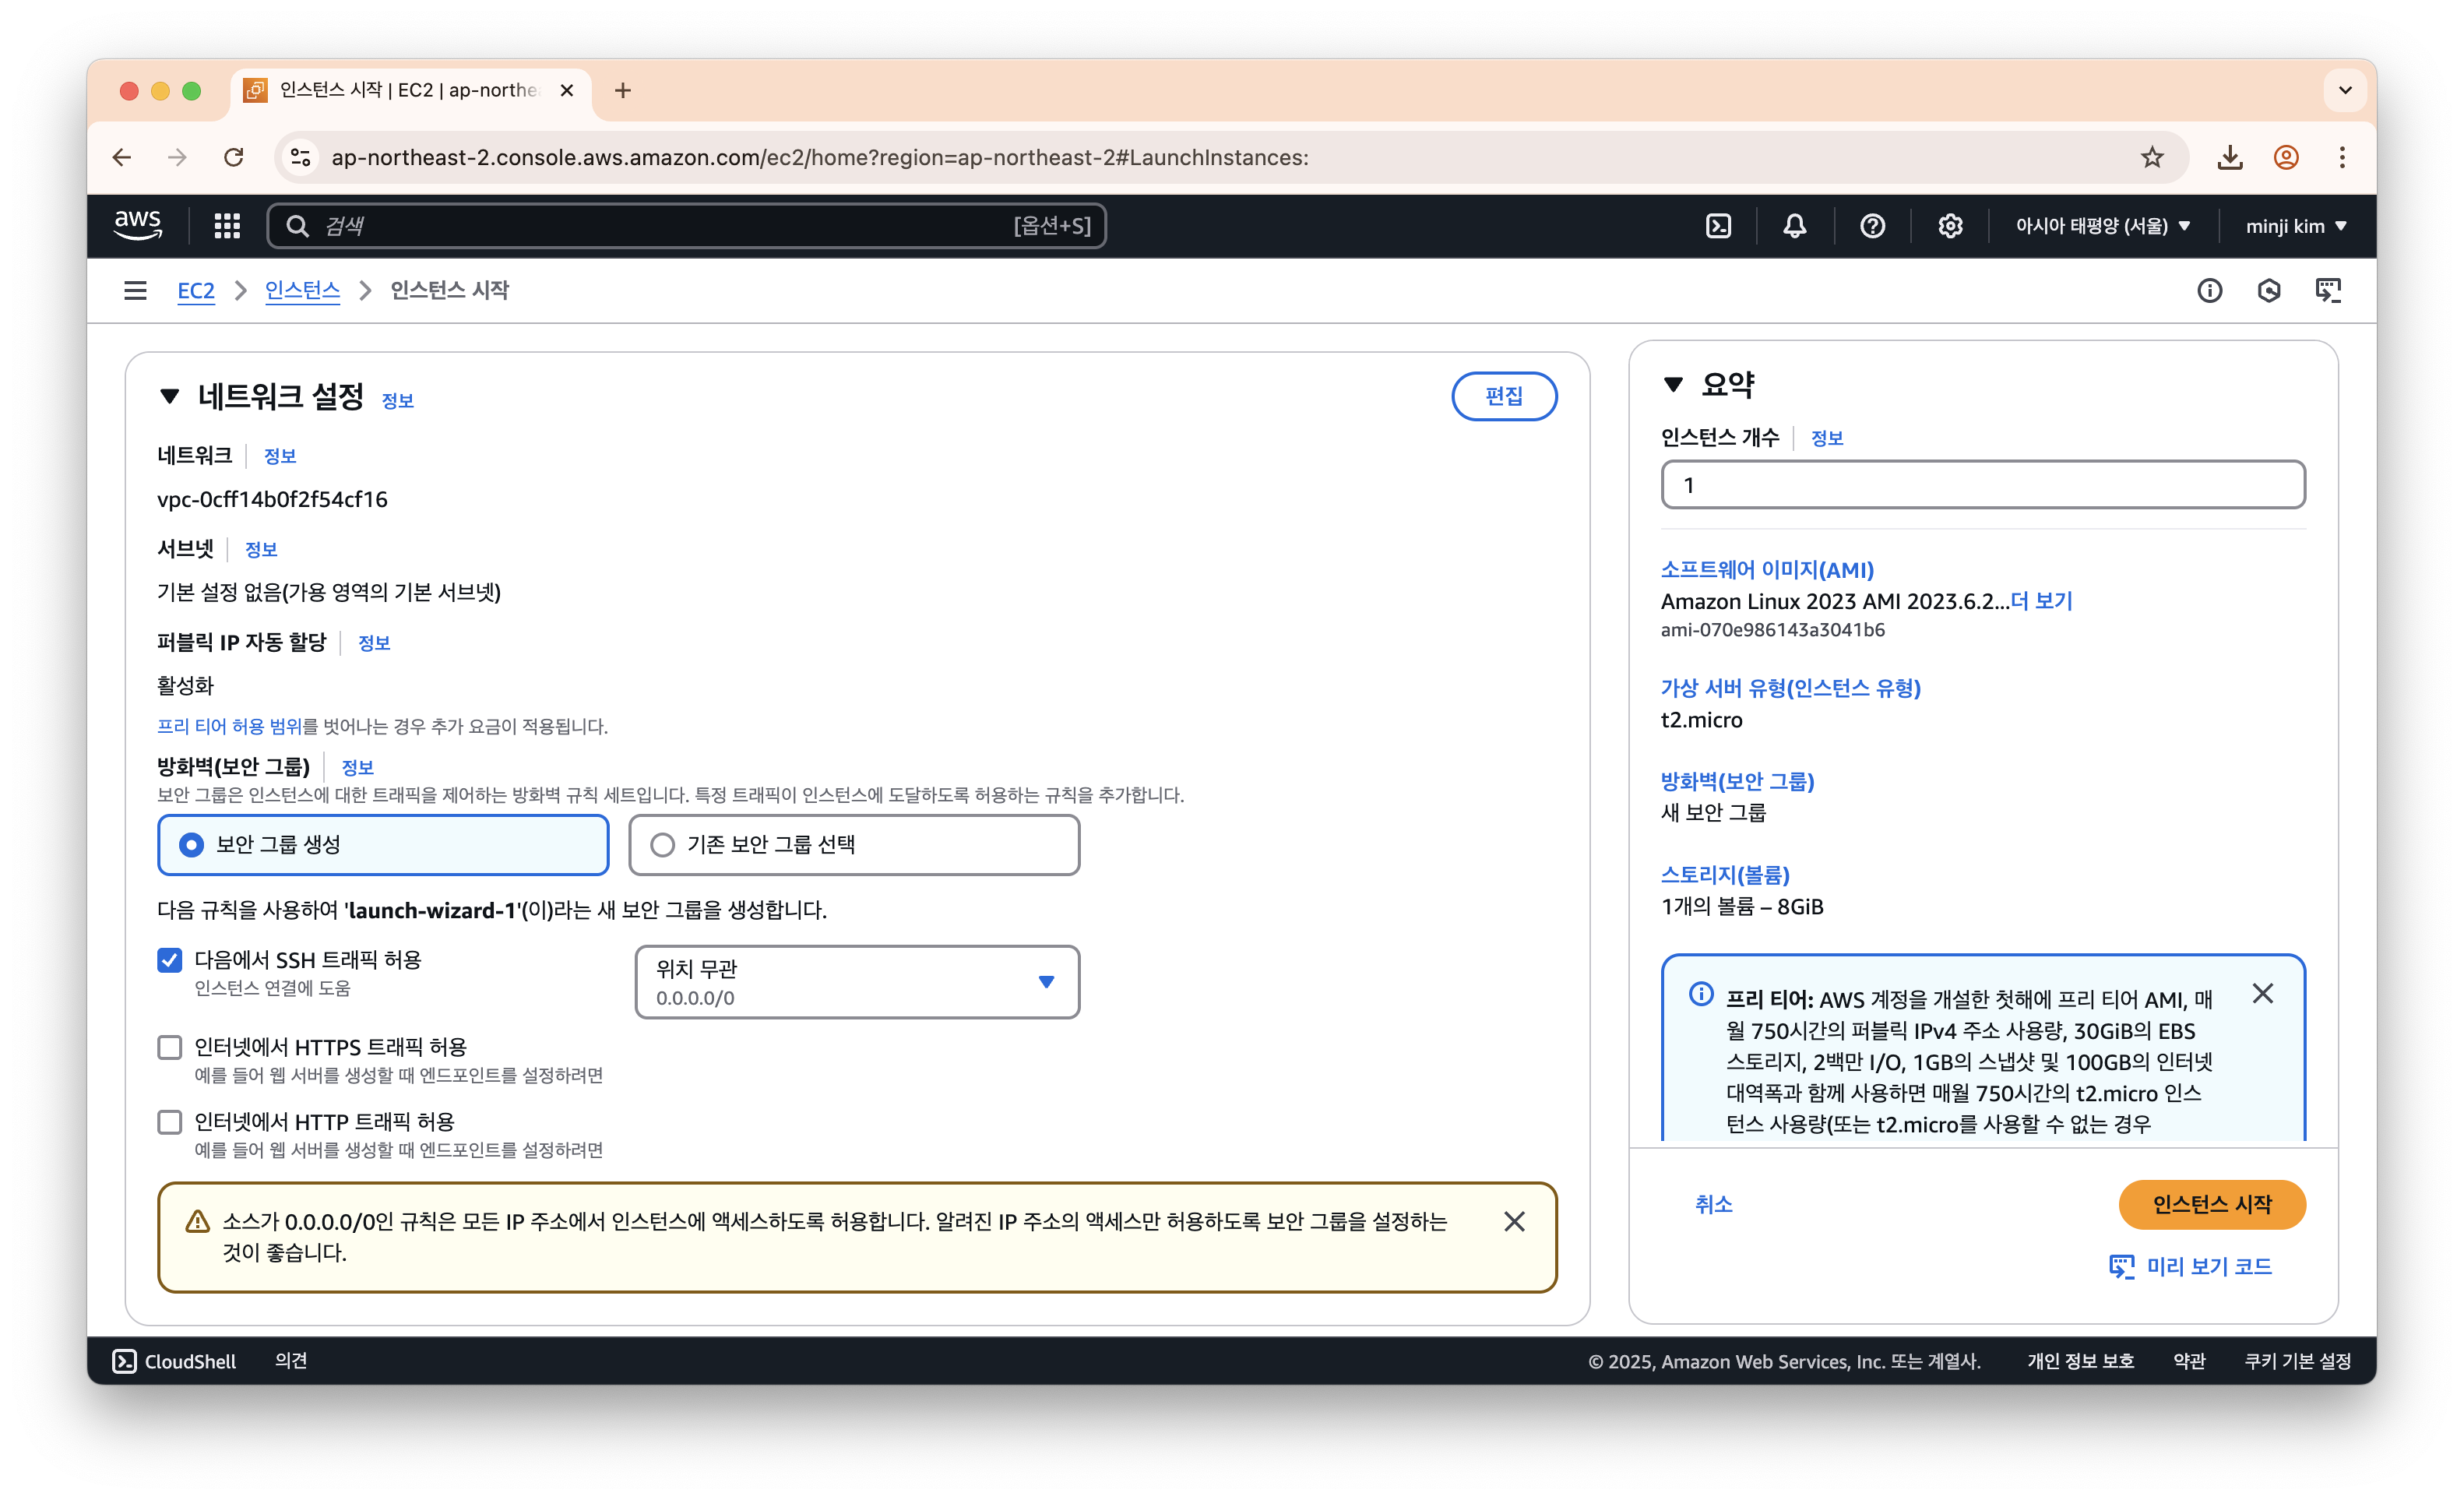Click the hexagon icon beside breadcrumbs
Screen dimensions: 2464x1500
[2269, 290]
